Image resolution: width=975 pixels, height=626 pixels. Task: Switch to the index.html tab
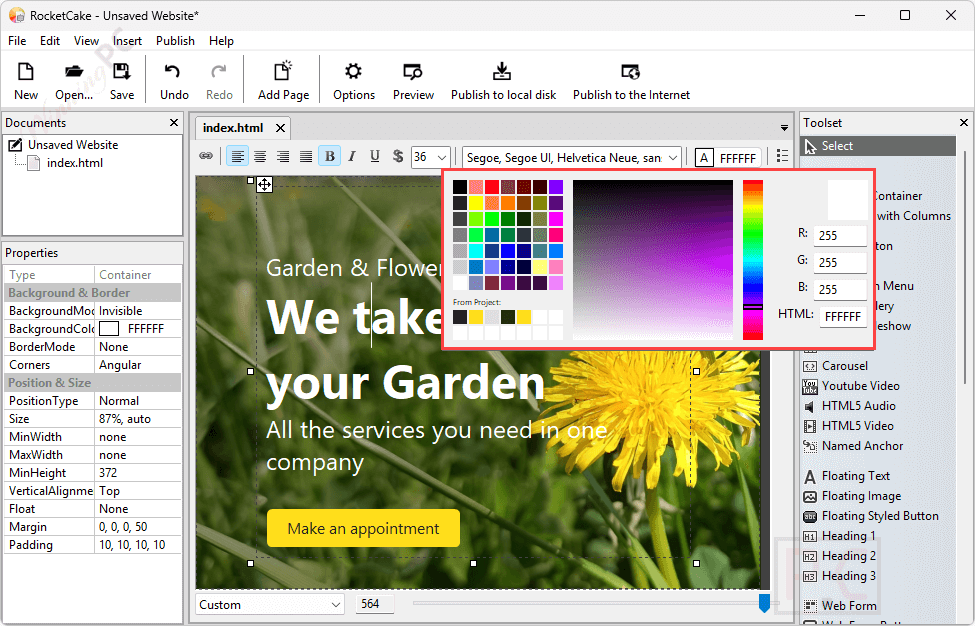tap(232, 127)
